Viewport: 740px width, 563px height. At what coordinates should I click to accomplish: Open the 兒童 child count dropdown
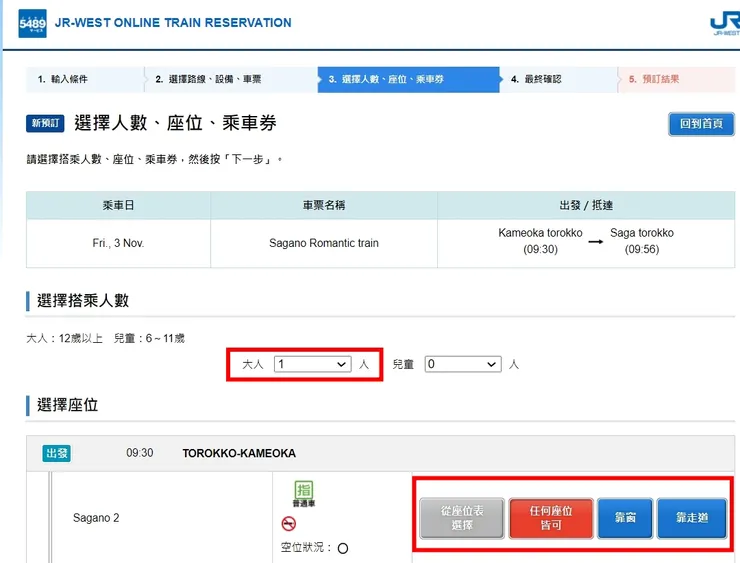(462, 365)
